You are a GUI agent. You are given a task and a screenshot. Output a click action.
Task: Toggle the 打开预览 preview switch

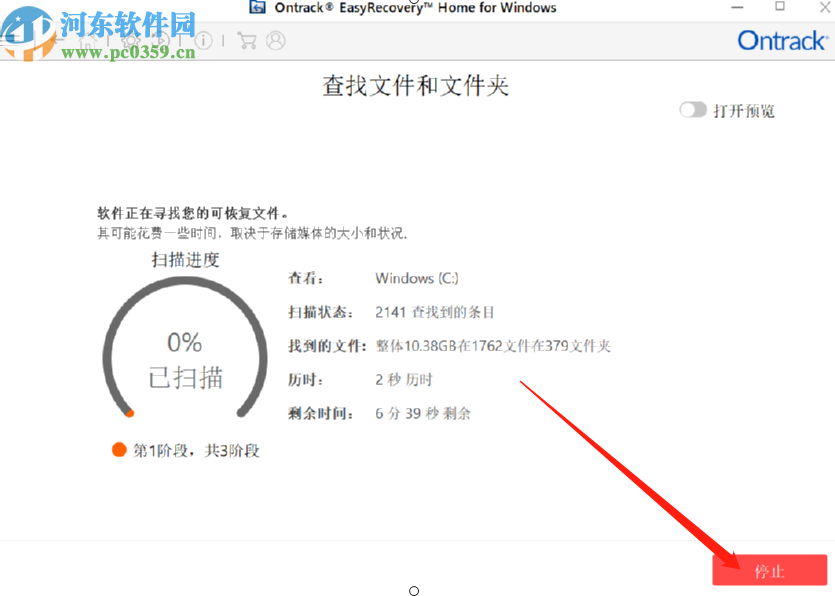tap(693, 110)
